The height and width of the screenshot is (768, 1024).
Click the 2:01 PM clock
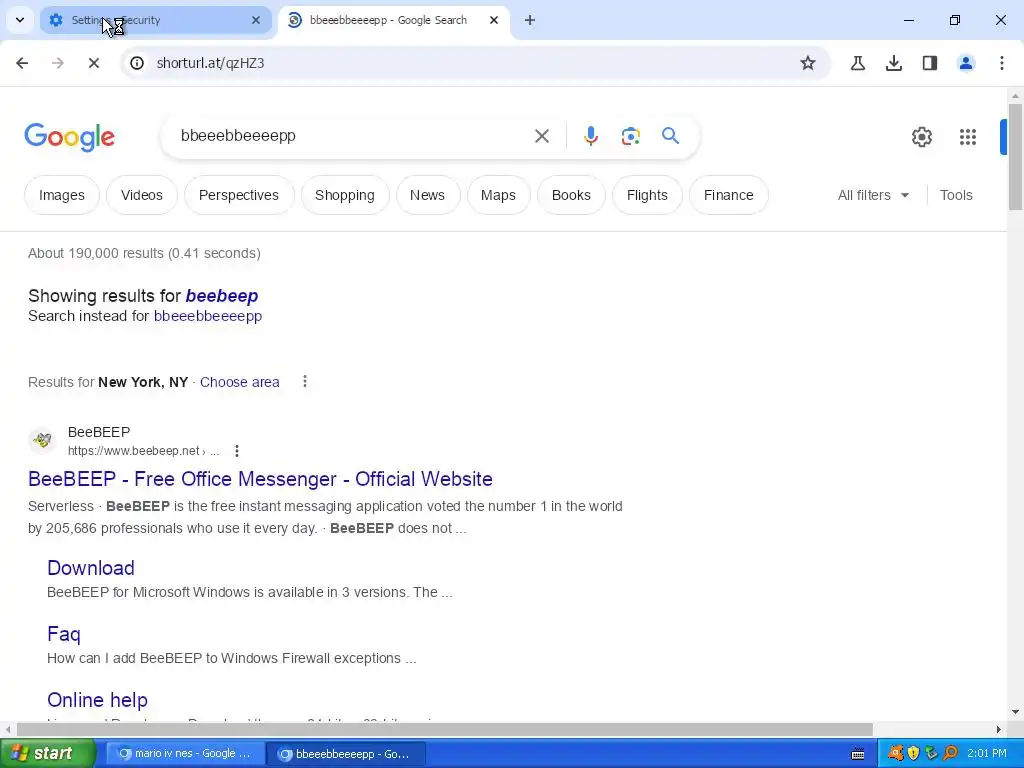(x=987, y=754)
